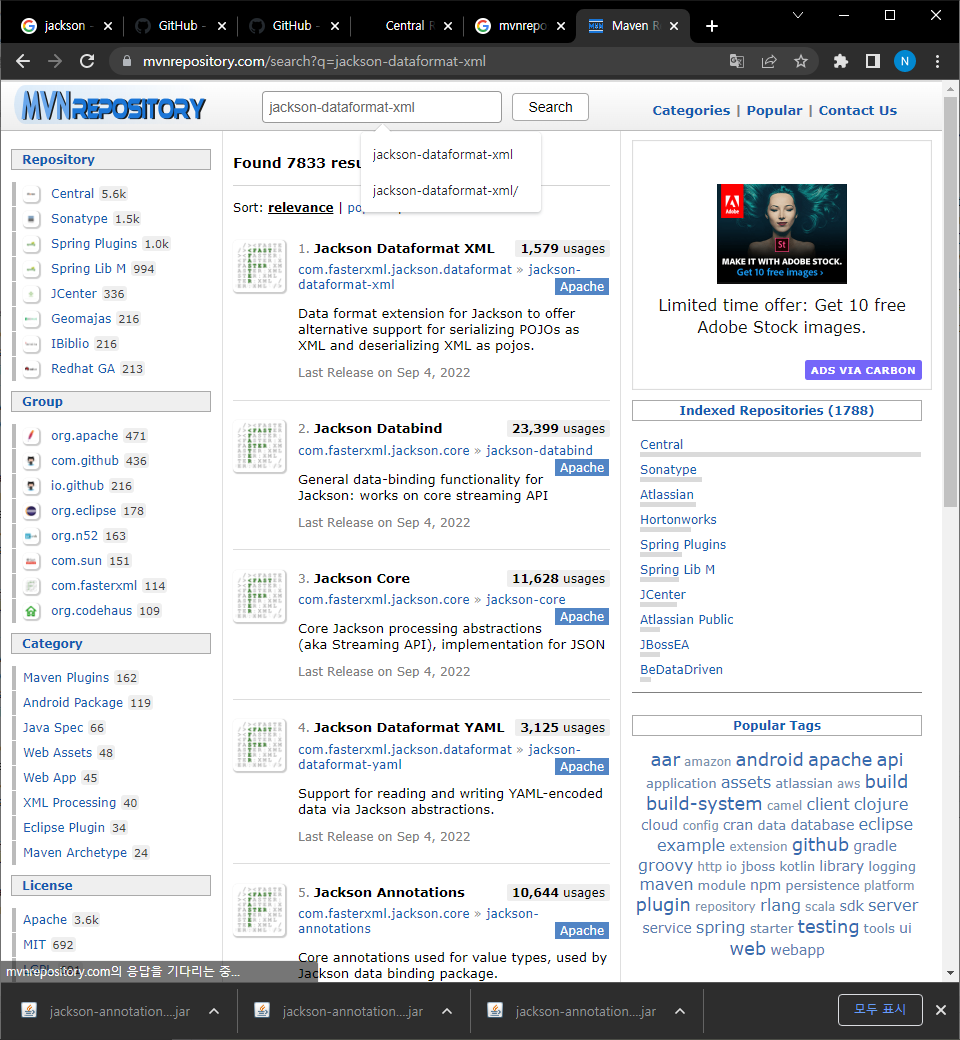Open Hortonworks indexed repository
This screenshot has width=960, height=1040.
point(678,520)
